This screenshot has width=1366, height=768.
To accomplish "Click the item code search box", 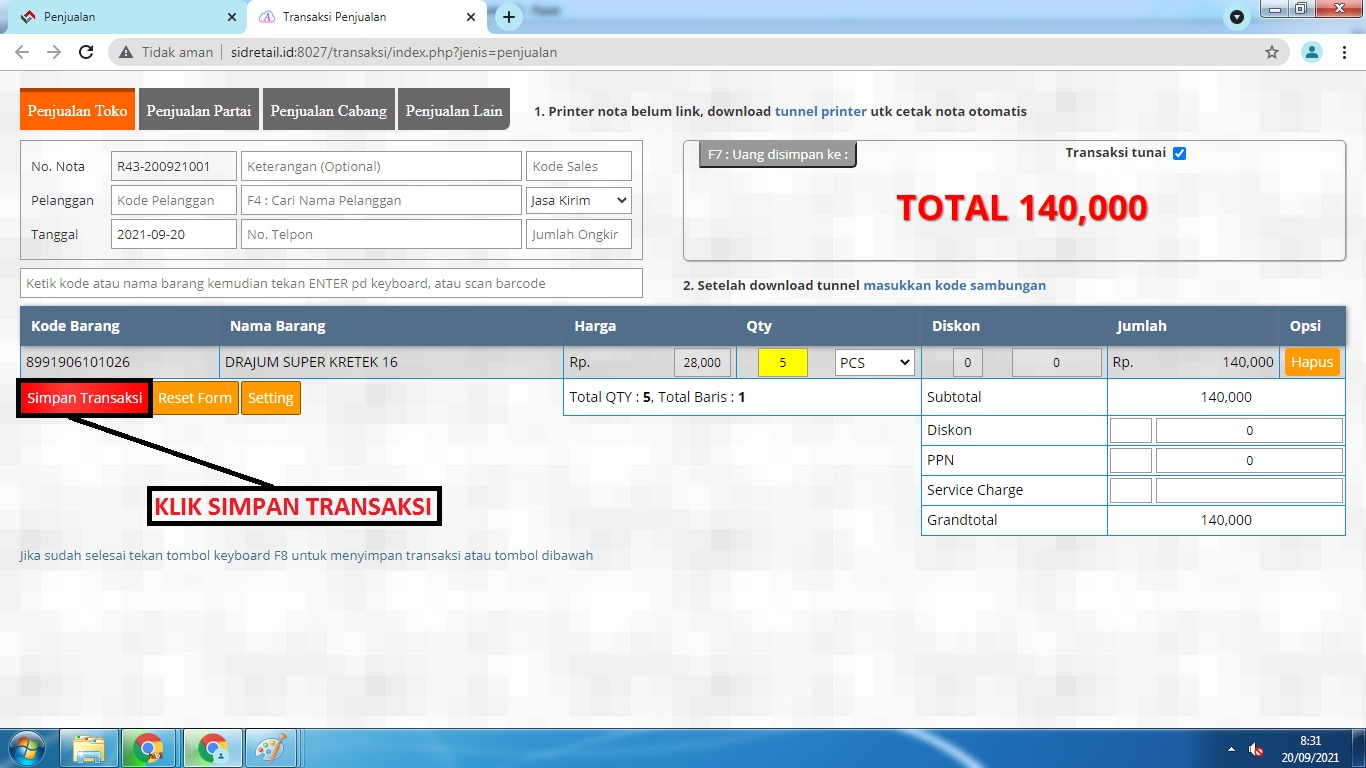I will 331,283.
